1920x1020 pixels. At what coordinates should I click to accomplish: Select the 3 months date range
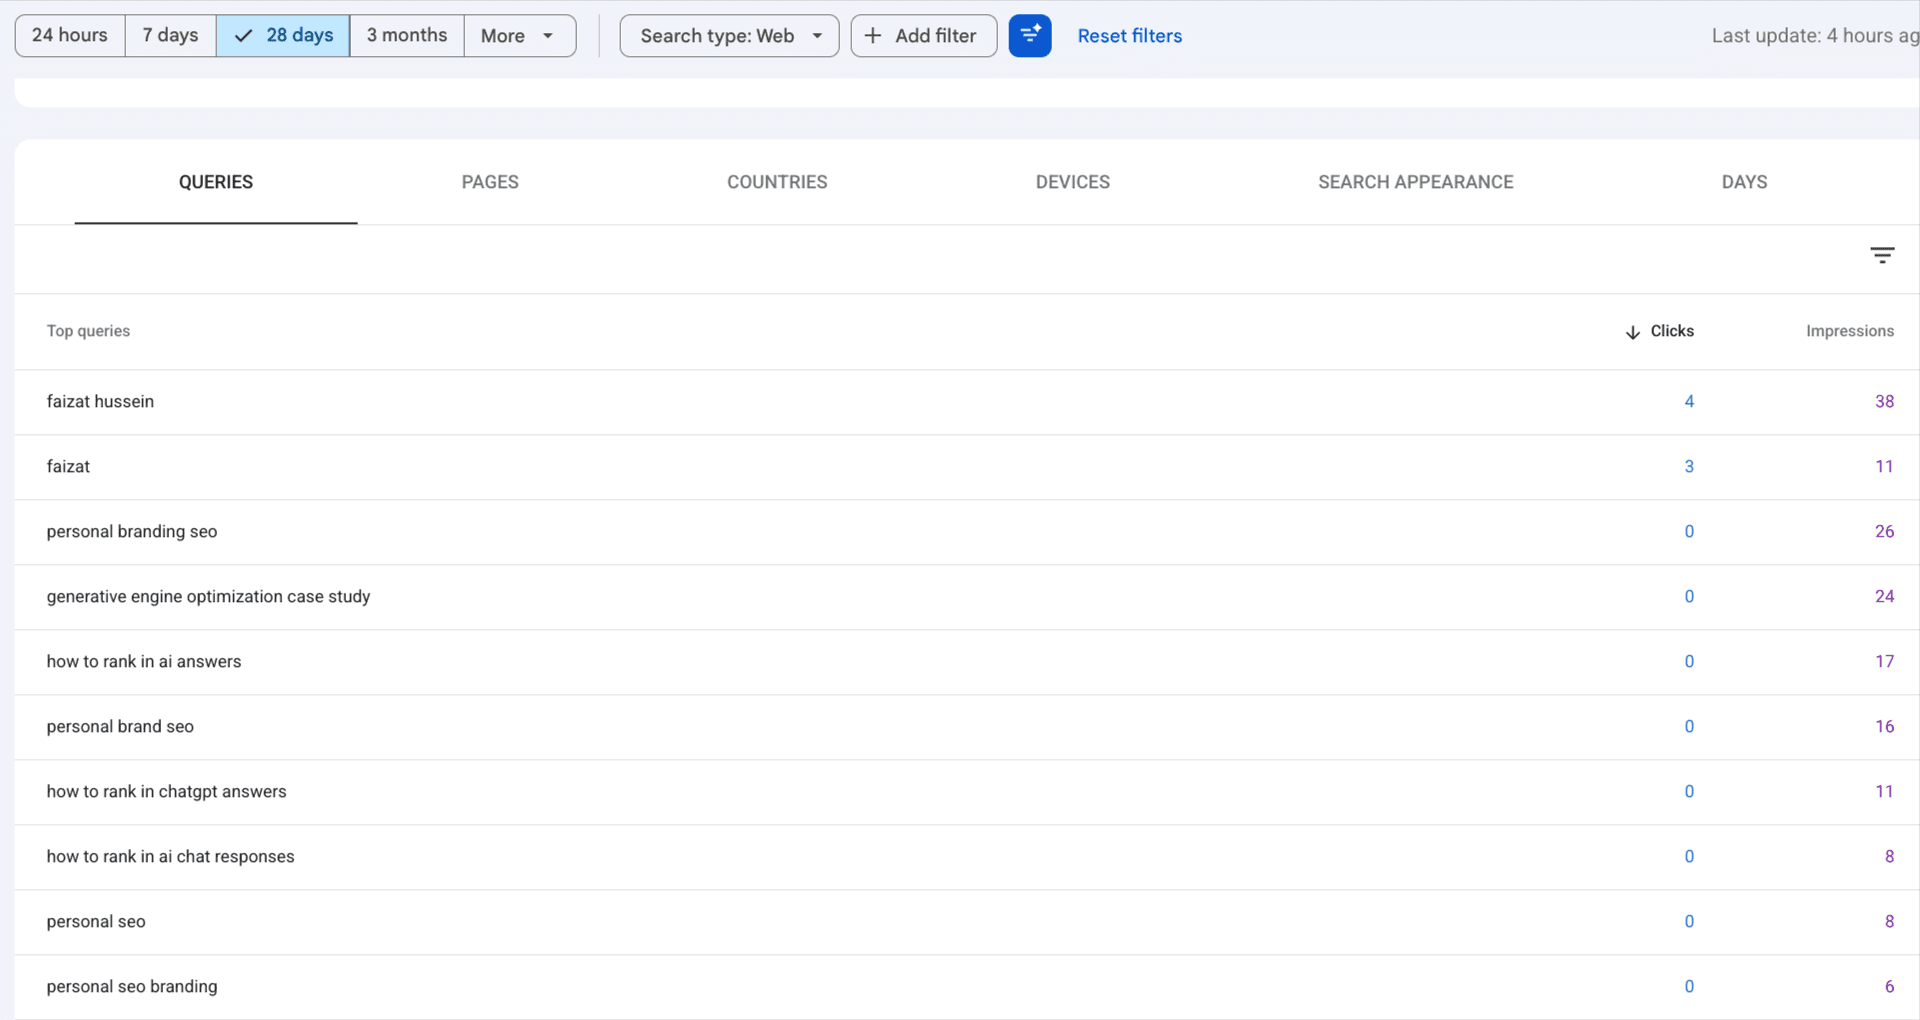tap(407, 36)
